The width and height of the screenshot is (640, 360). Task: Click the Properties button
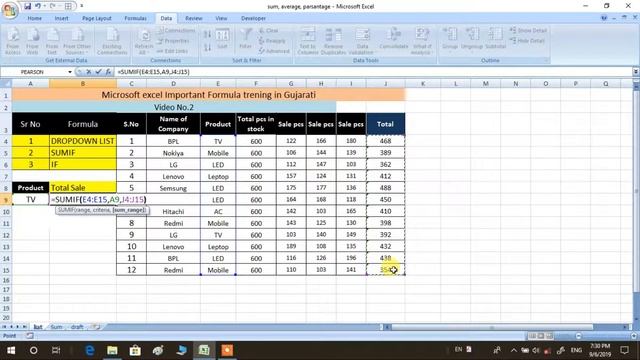[x=174, y=41]
